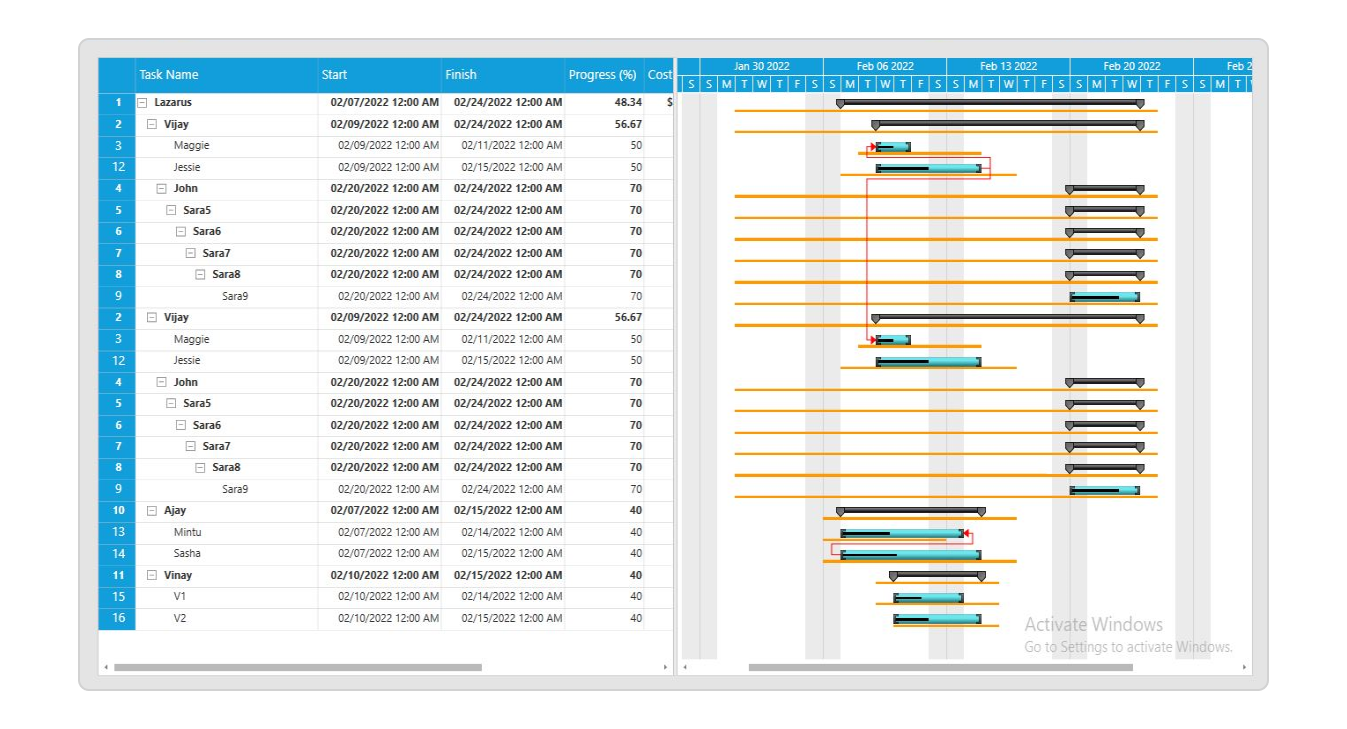Click the Feb 13 2022 week header
This screenshot has height=729, width=1347.
pyautogui.click(x=1008, y=66)
